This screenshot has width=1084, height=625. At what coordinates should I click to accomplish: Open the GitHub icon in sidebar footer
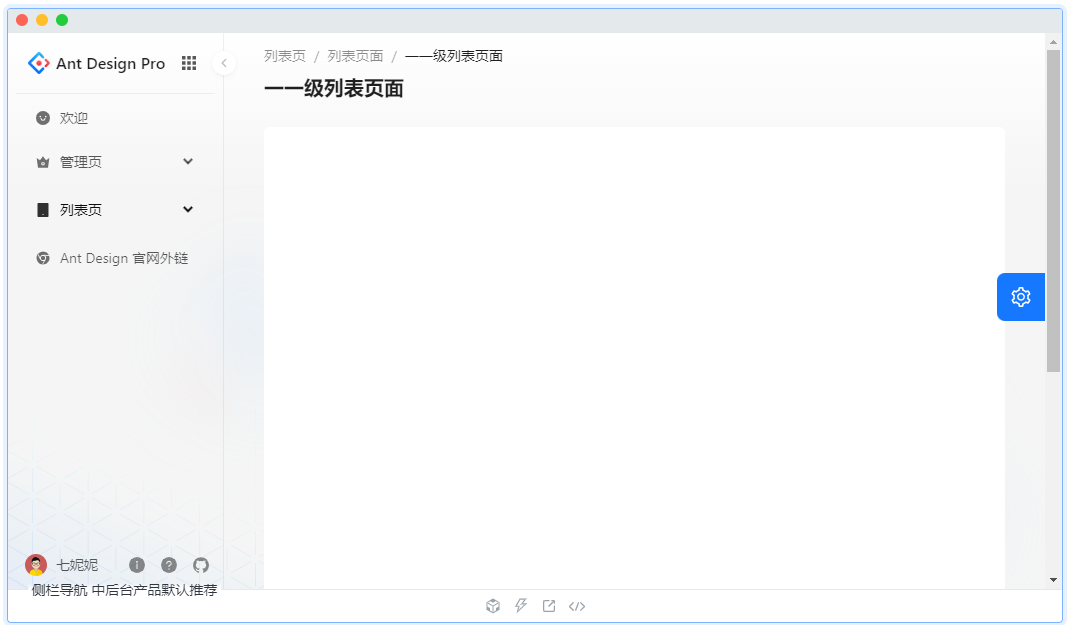pyautogui.click(x=200, y=565)
